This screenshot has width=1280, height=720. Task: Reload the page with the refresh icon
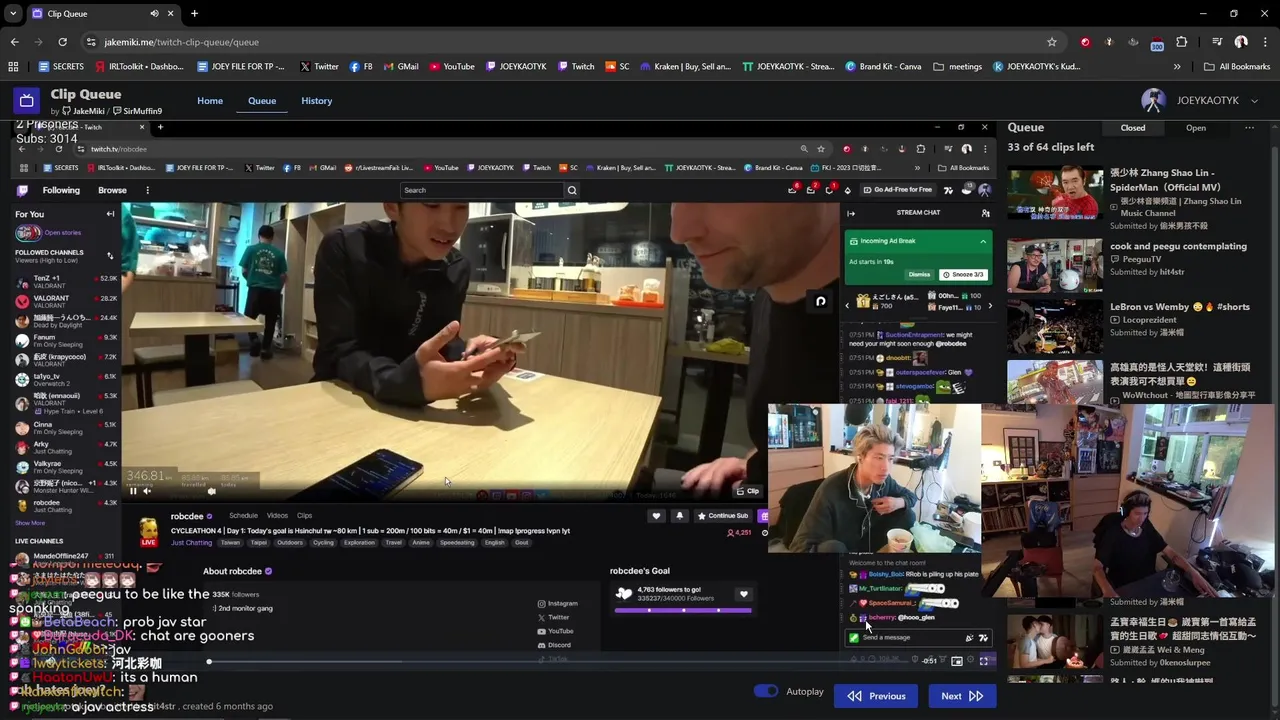62,42
